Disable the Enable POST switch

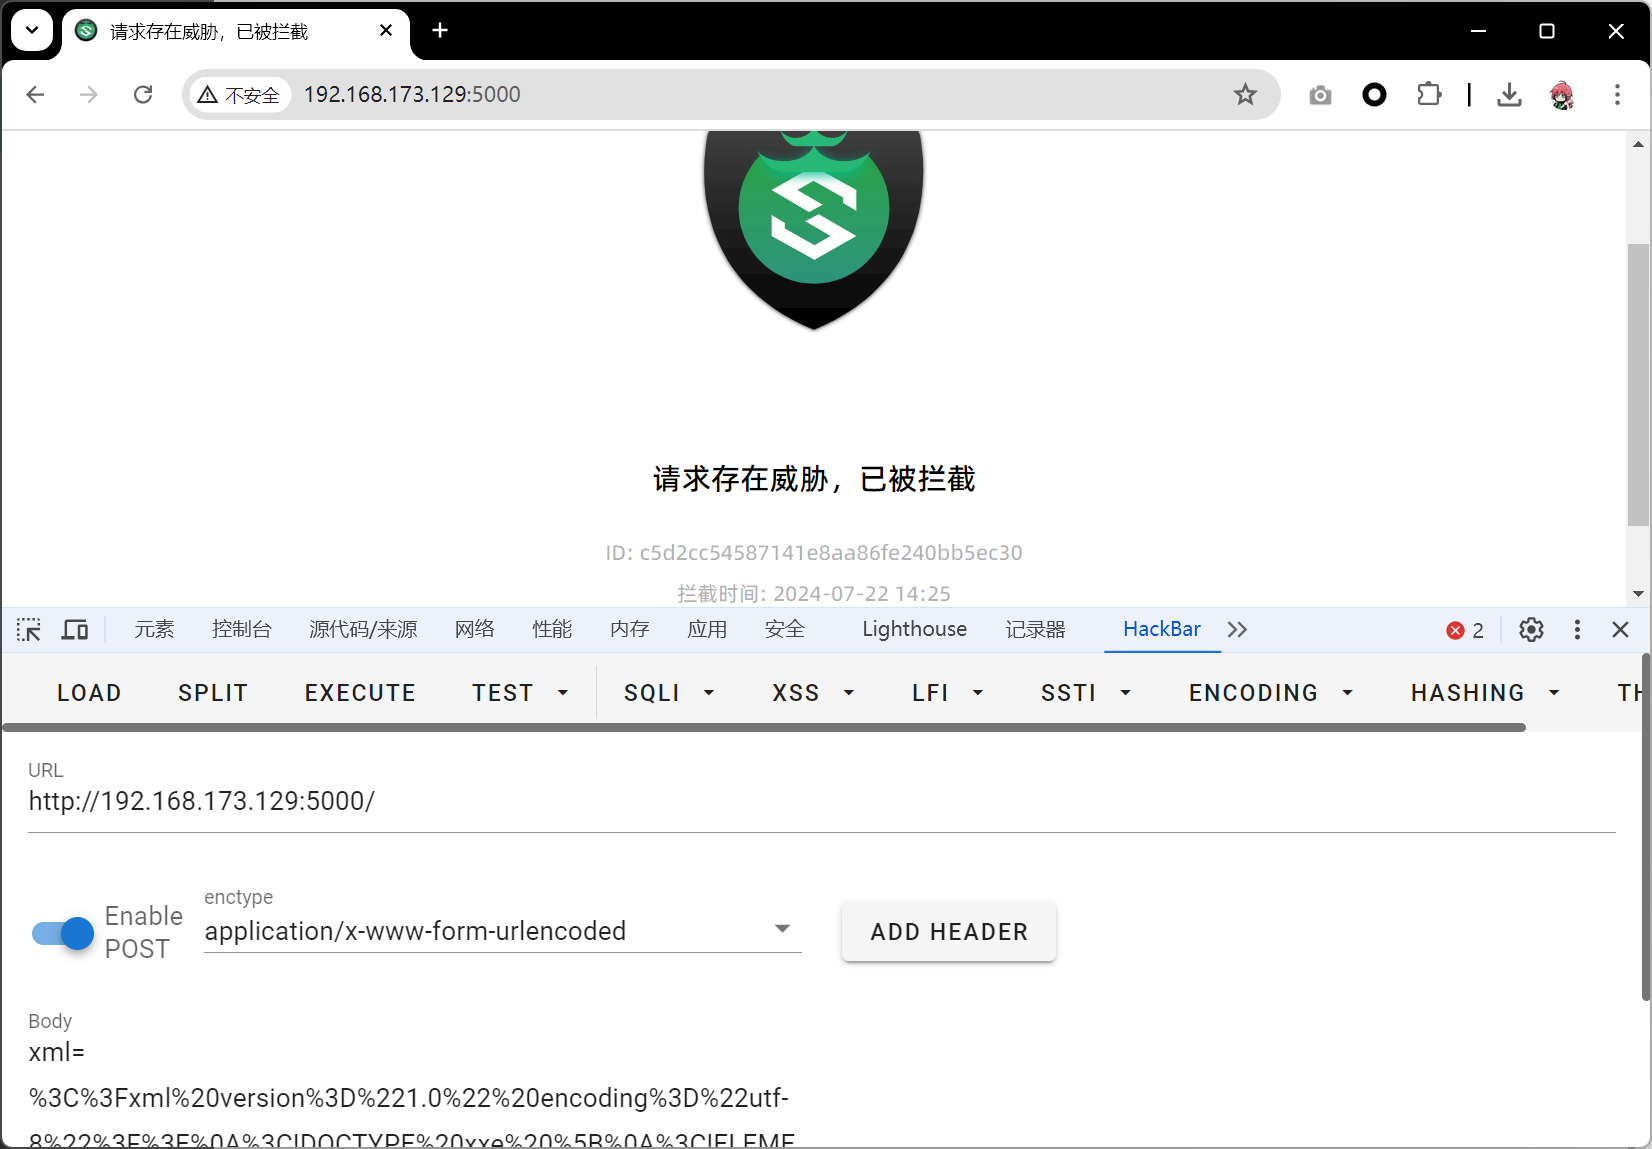63,933
